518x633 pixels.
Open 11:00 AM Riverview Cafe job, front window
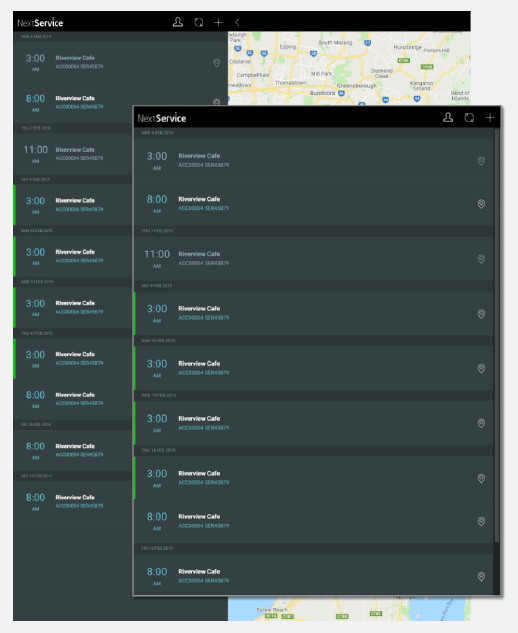point(199,254)
